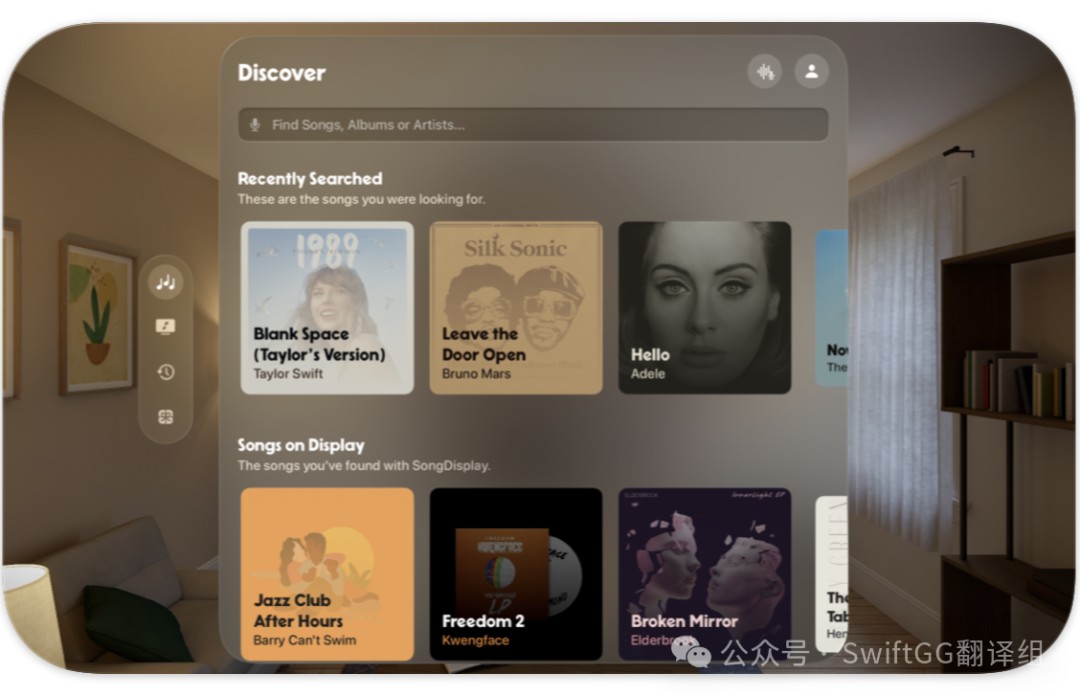Open Jazz Club After Hours card

[x=327, y=574]
